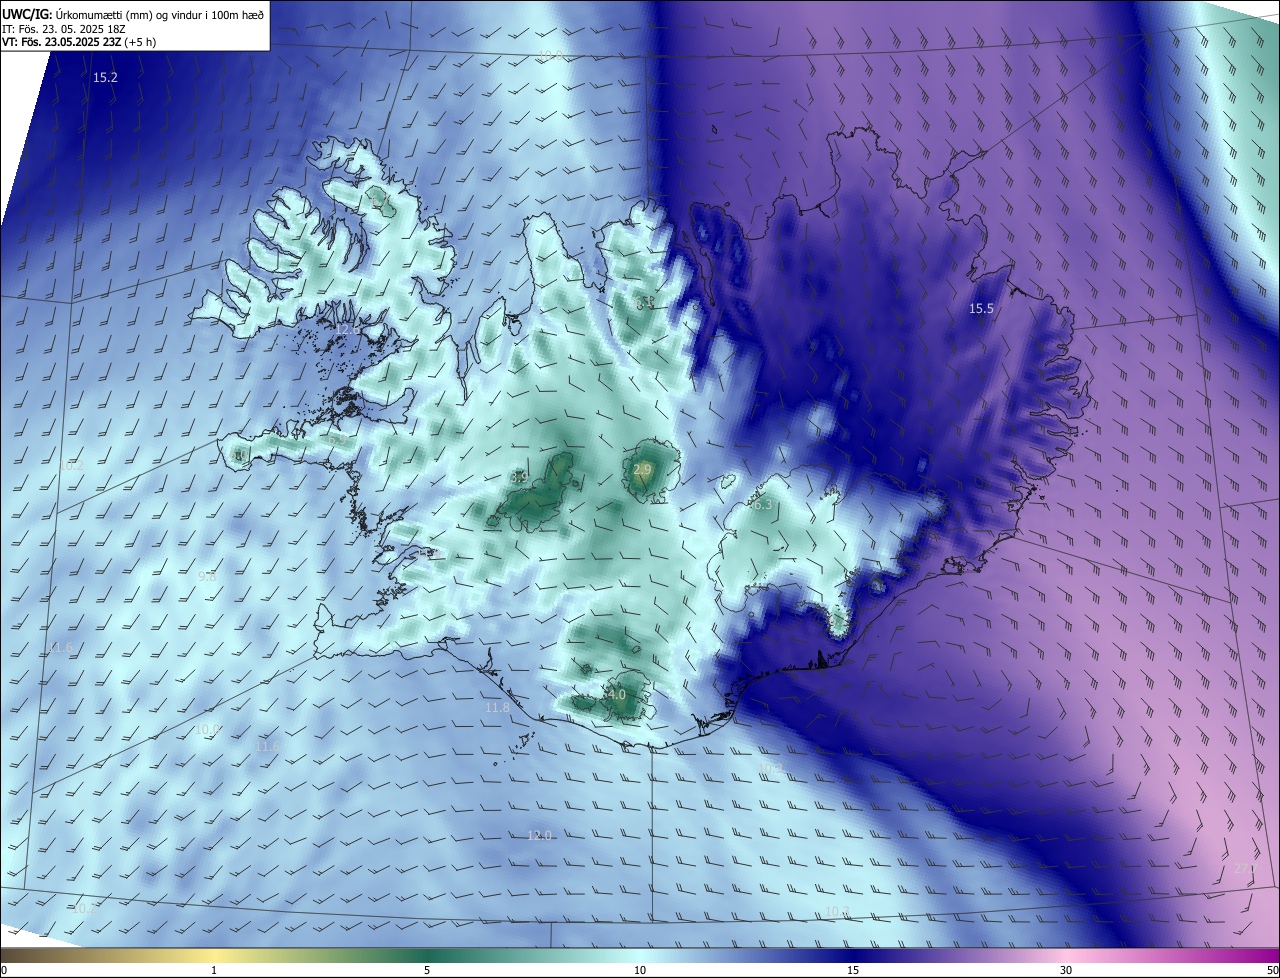Click the 2.9 value label on the glacier
1280x978 pixels.
[642, 469]
